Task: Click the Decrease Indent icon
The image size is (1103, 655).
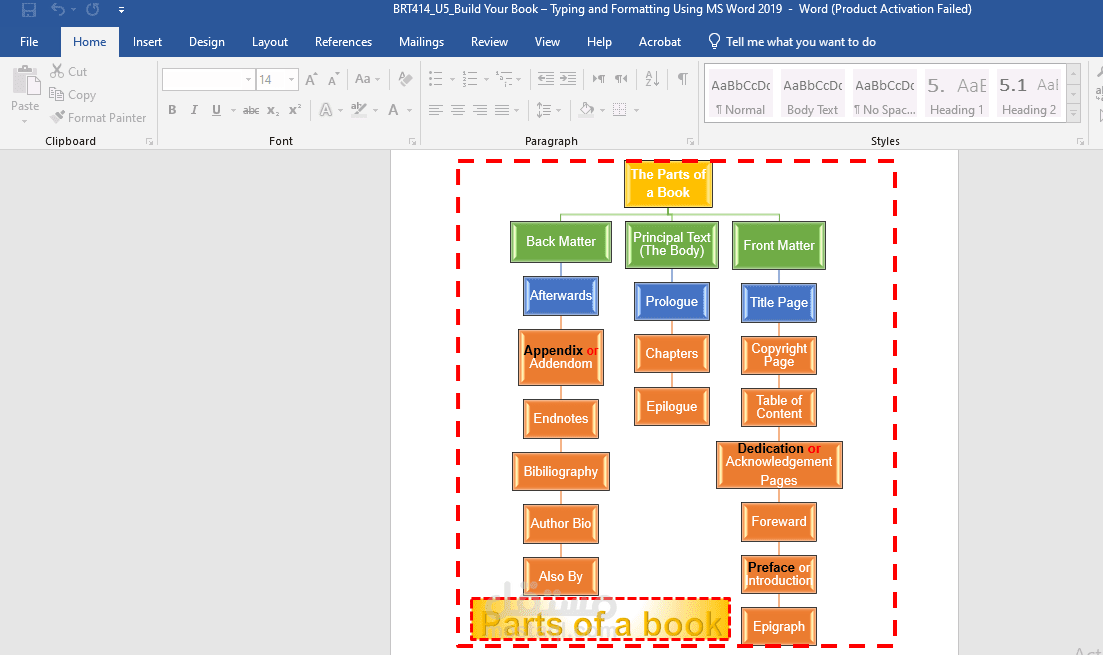Action: pos(546,79)
